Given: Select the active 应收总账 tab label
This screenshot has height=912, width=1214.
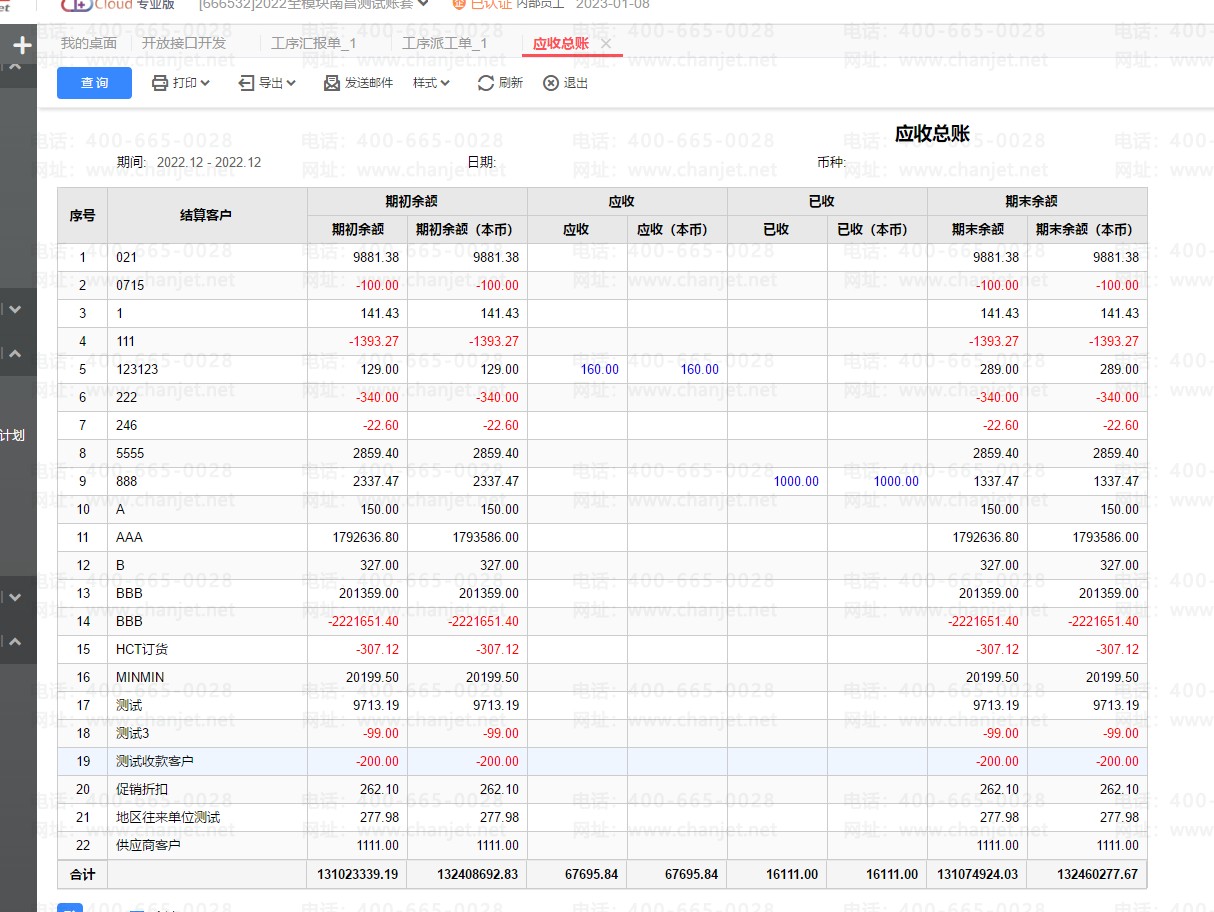Looking at the screenshot, I should click(561, 43).
